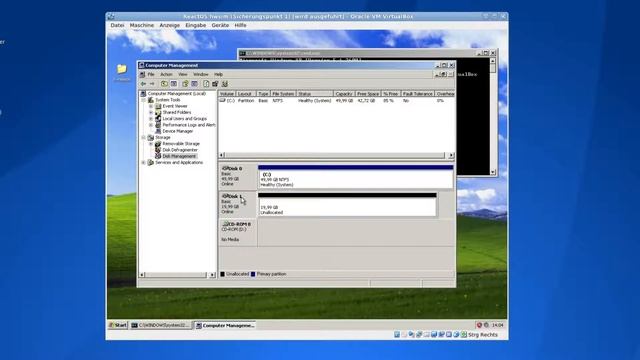Click the Fault Tolerance column header
This screenshot has width=640, height=360.
coord(418,94)
